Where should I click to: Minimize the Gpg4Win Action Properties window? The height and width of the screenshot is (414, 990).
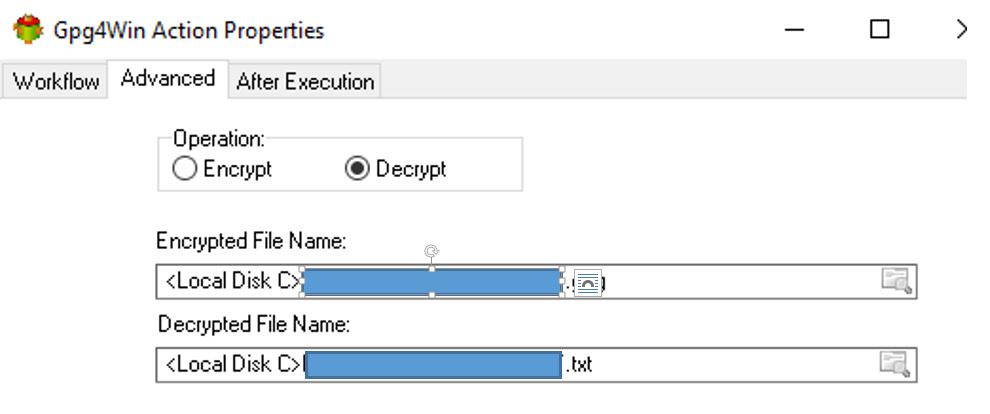(x=794, y=30)
